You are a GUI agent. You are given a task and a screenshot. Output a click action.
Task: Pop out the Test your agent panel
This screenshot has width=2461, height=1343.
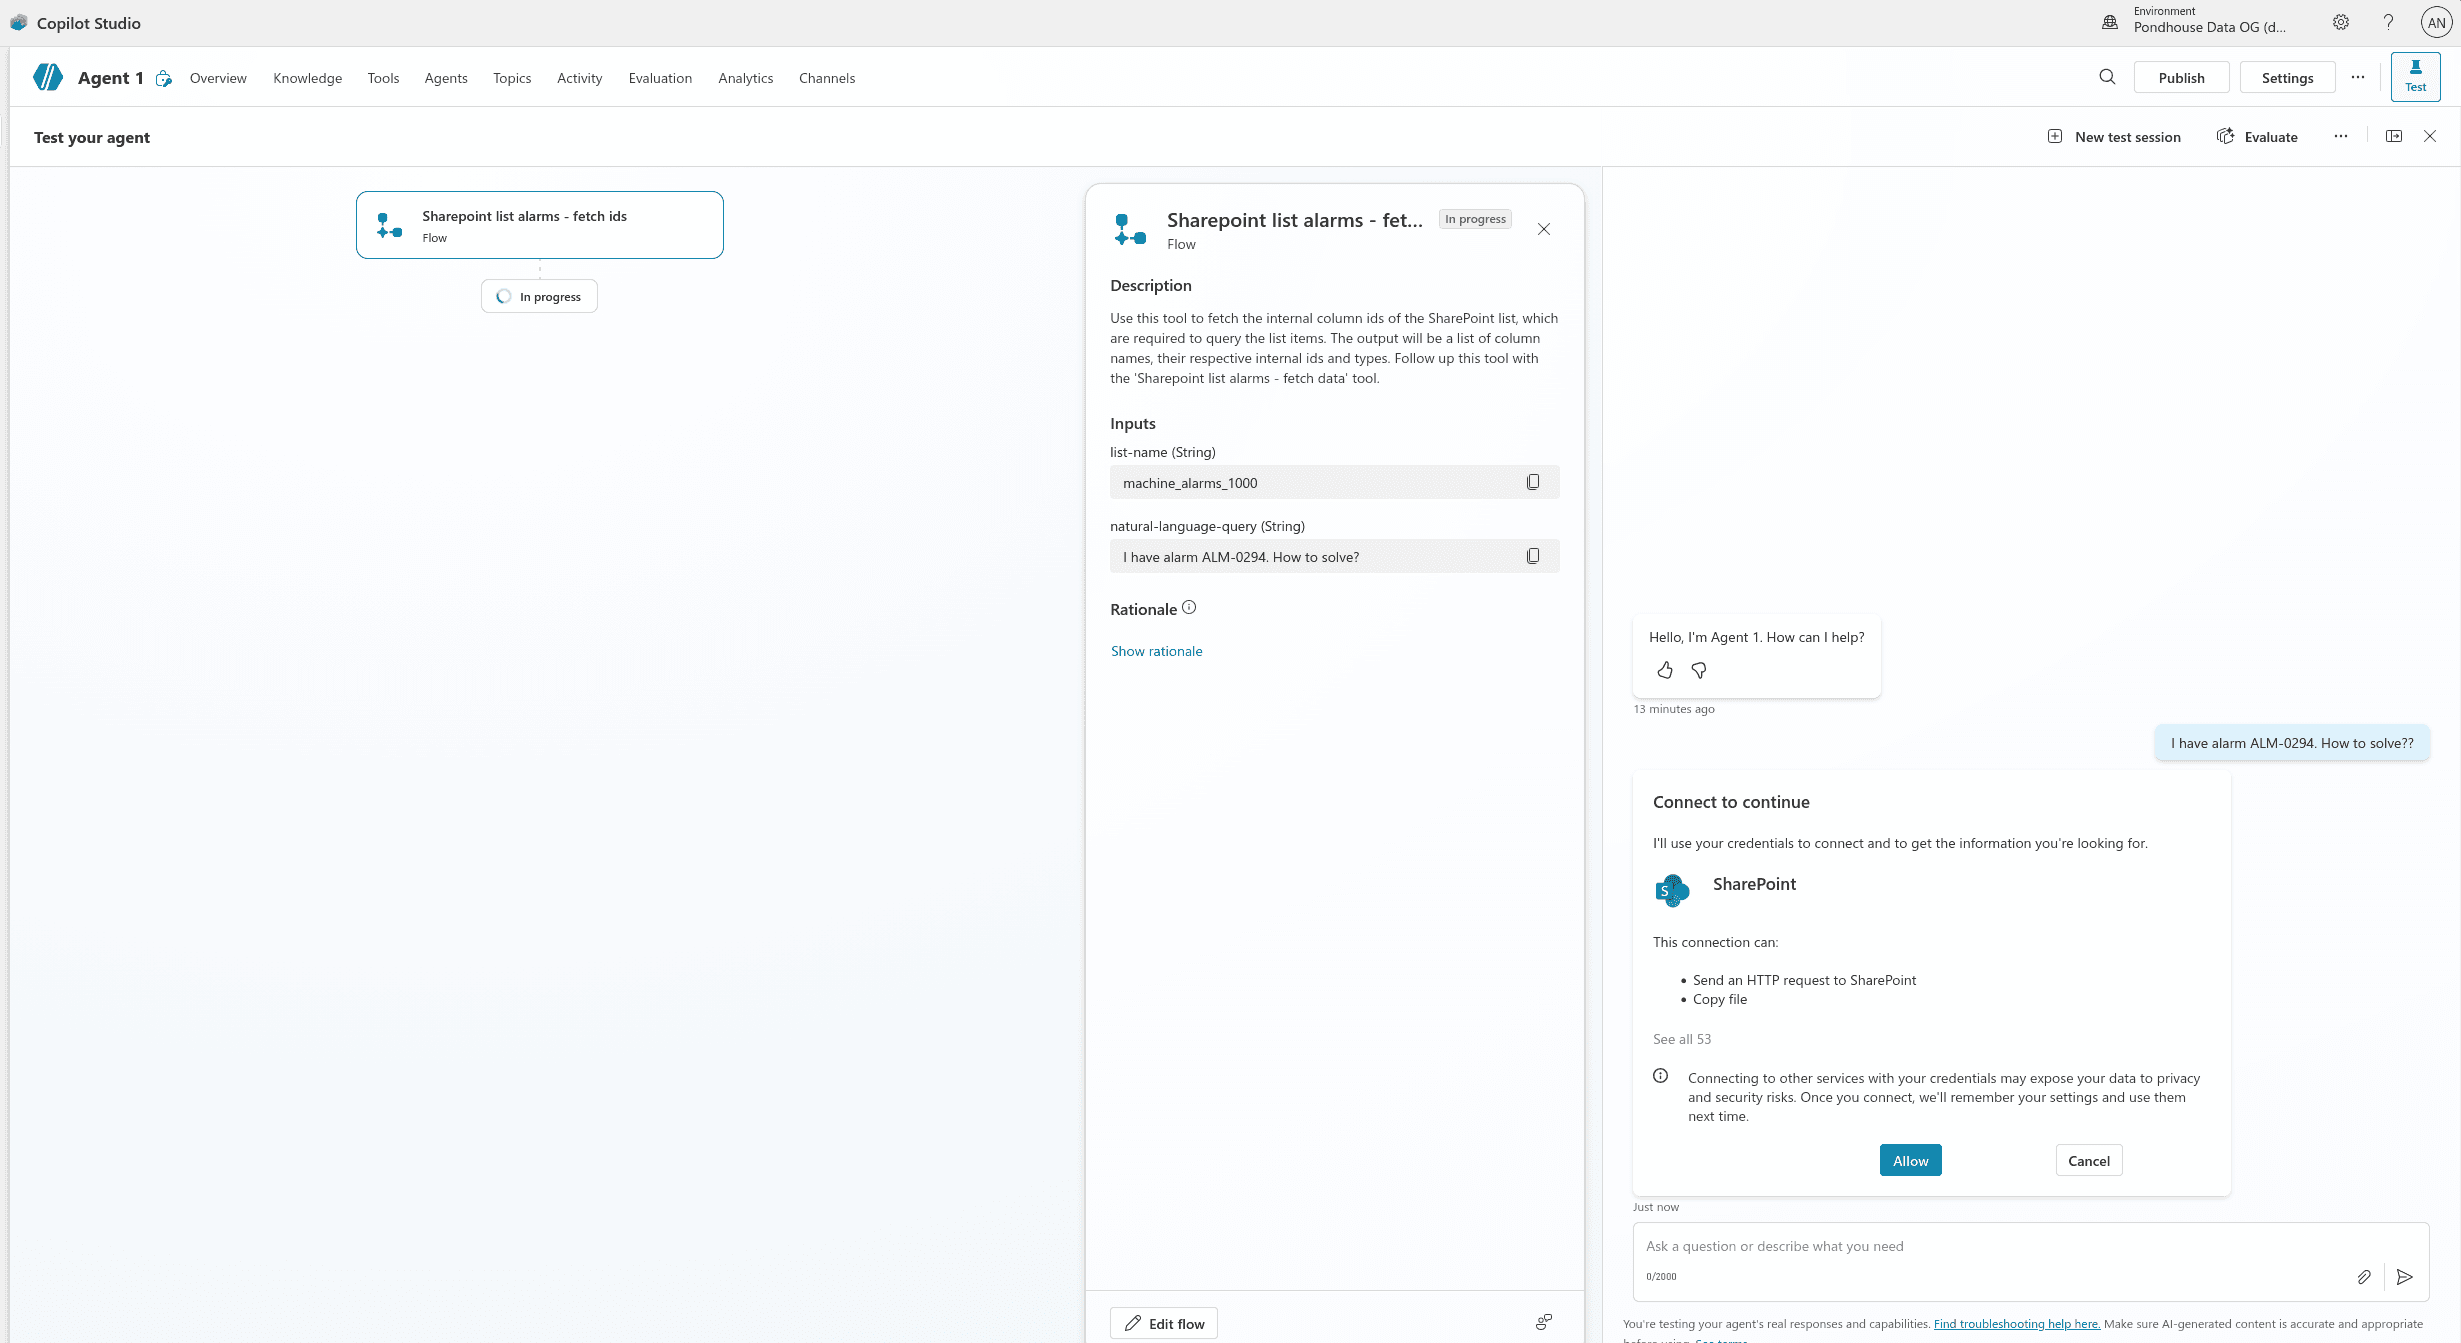[2394, 135]
